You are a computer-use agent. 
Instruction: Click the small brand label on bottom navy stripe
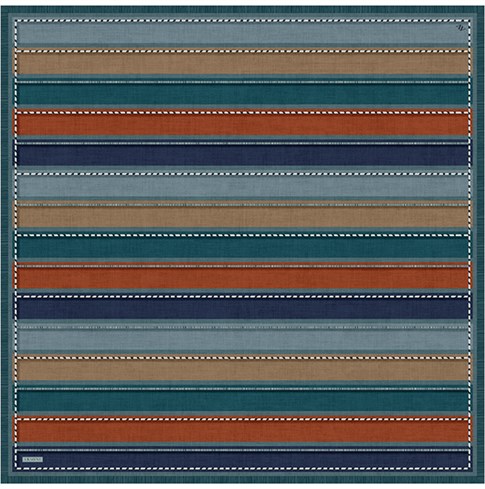[32, 459]
